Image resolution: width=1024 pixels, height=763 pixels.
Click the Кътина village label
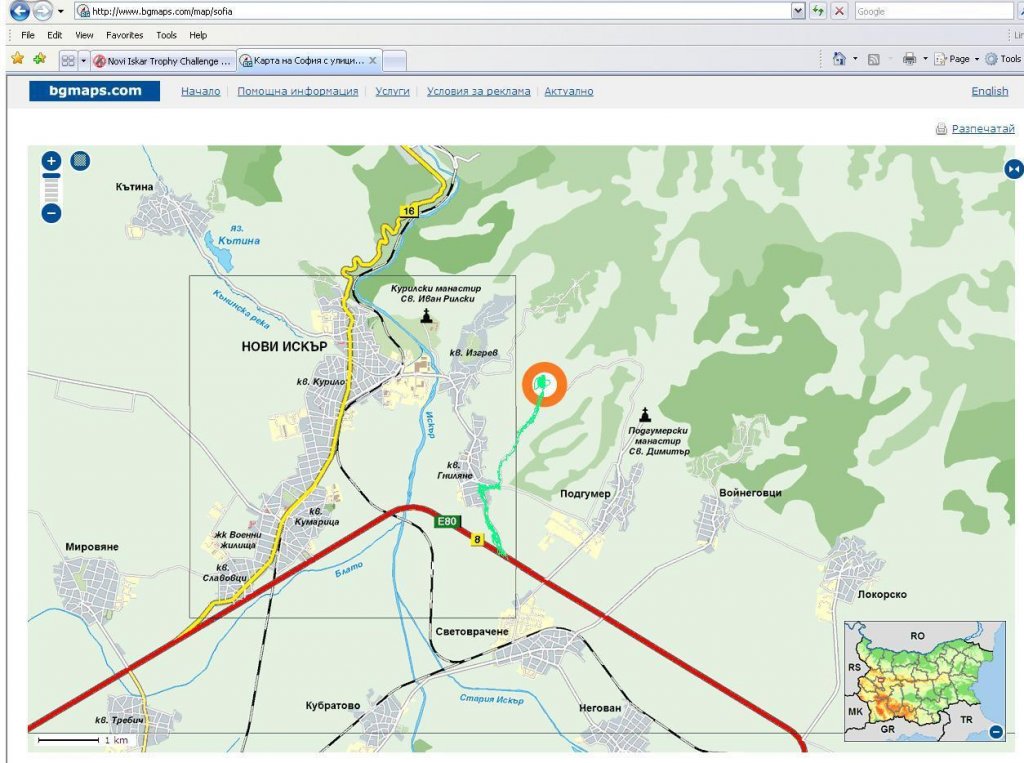[x=135, y=187]
